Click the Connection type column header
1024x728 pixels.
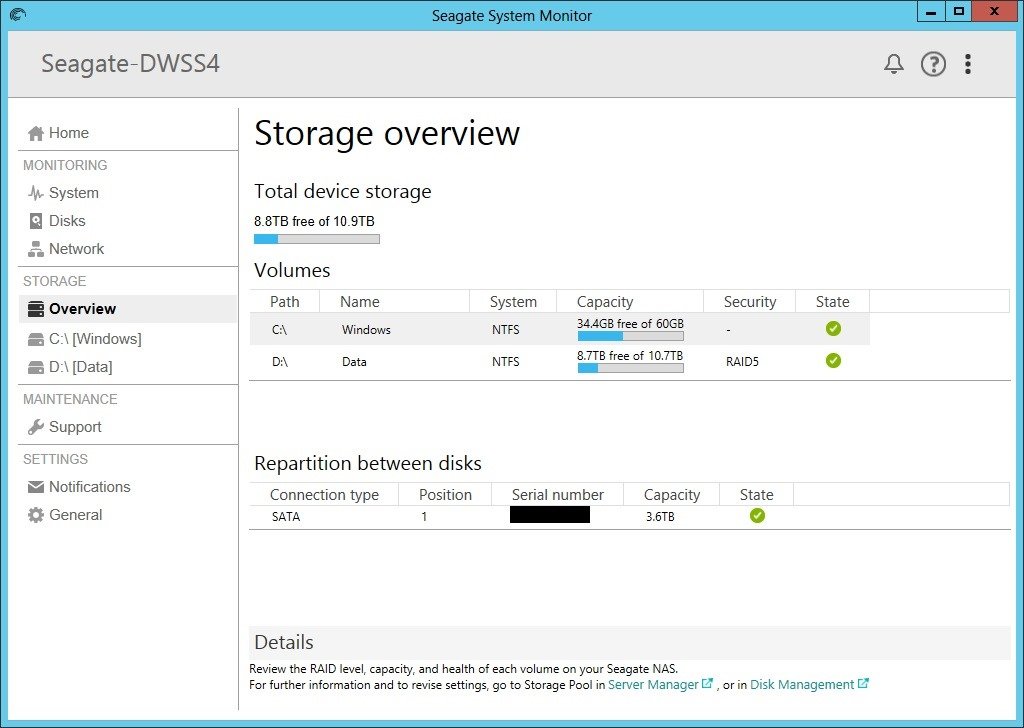pyautogui.click(x=324, y=495)
